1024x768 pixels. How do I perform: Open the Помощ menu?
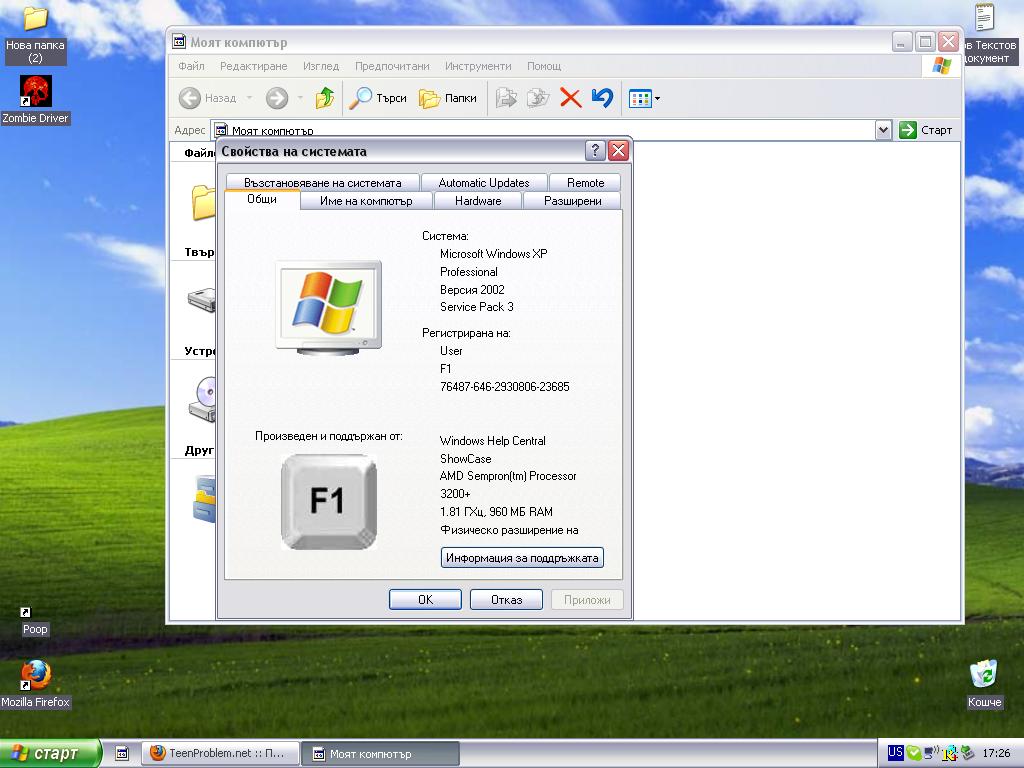pyautogui.click(x=544, y=66)
